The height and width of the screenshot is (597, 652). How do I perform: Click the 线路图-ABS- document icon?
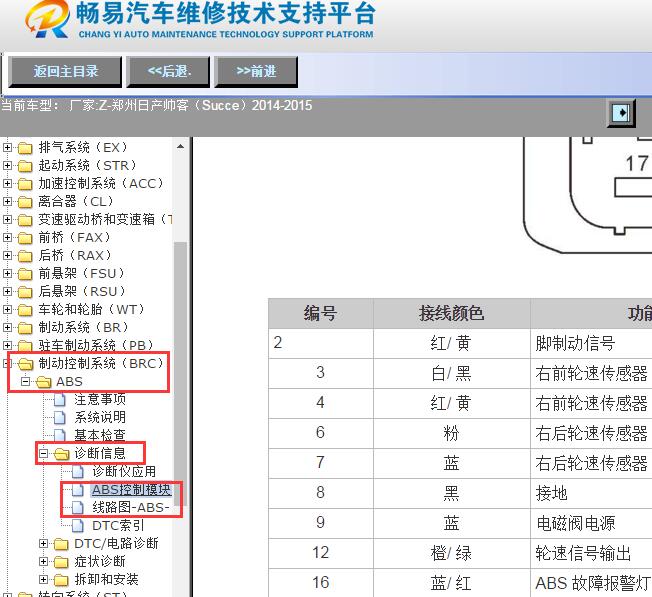pos(78,508)
